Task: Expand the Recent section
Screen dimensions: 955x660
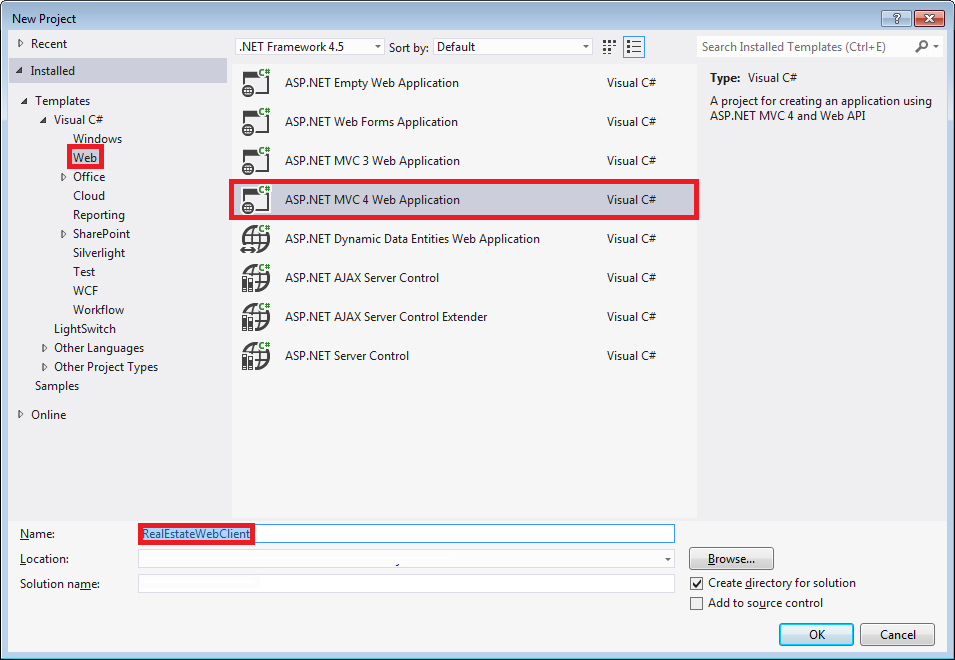Action: [21, 43]
